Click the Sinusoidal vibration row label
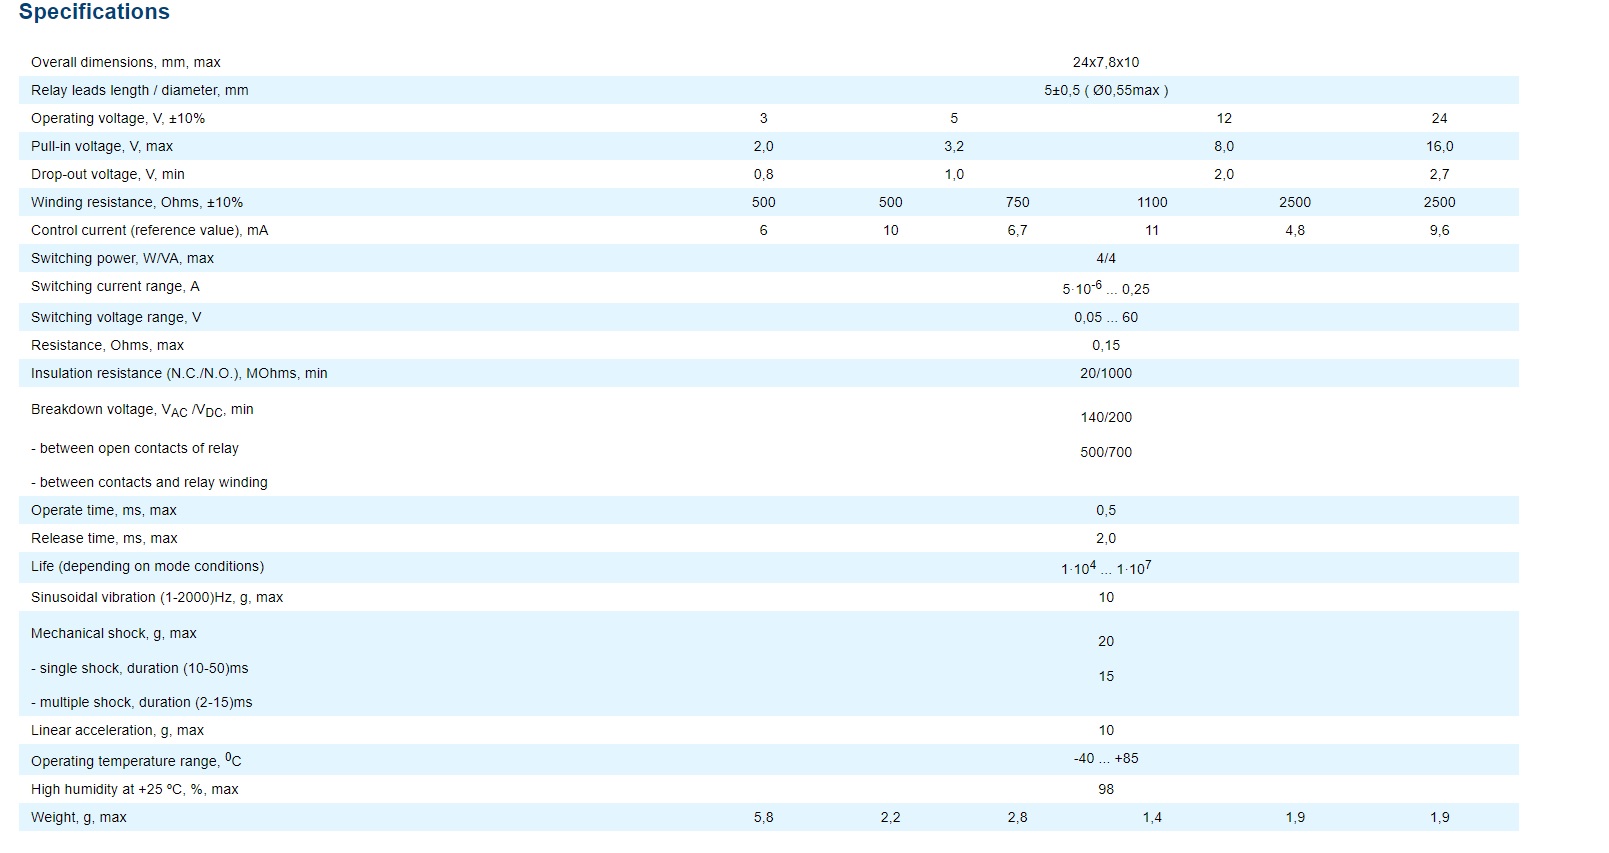1609x853 pixels. coord(156,597)
